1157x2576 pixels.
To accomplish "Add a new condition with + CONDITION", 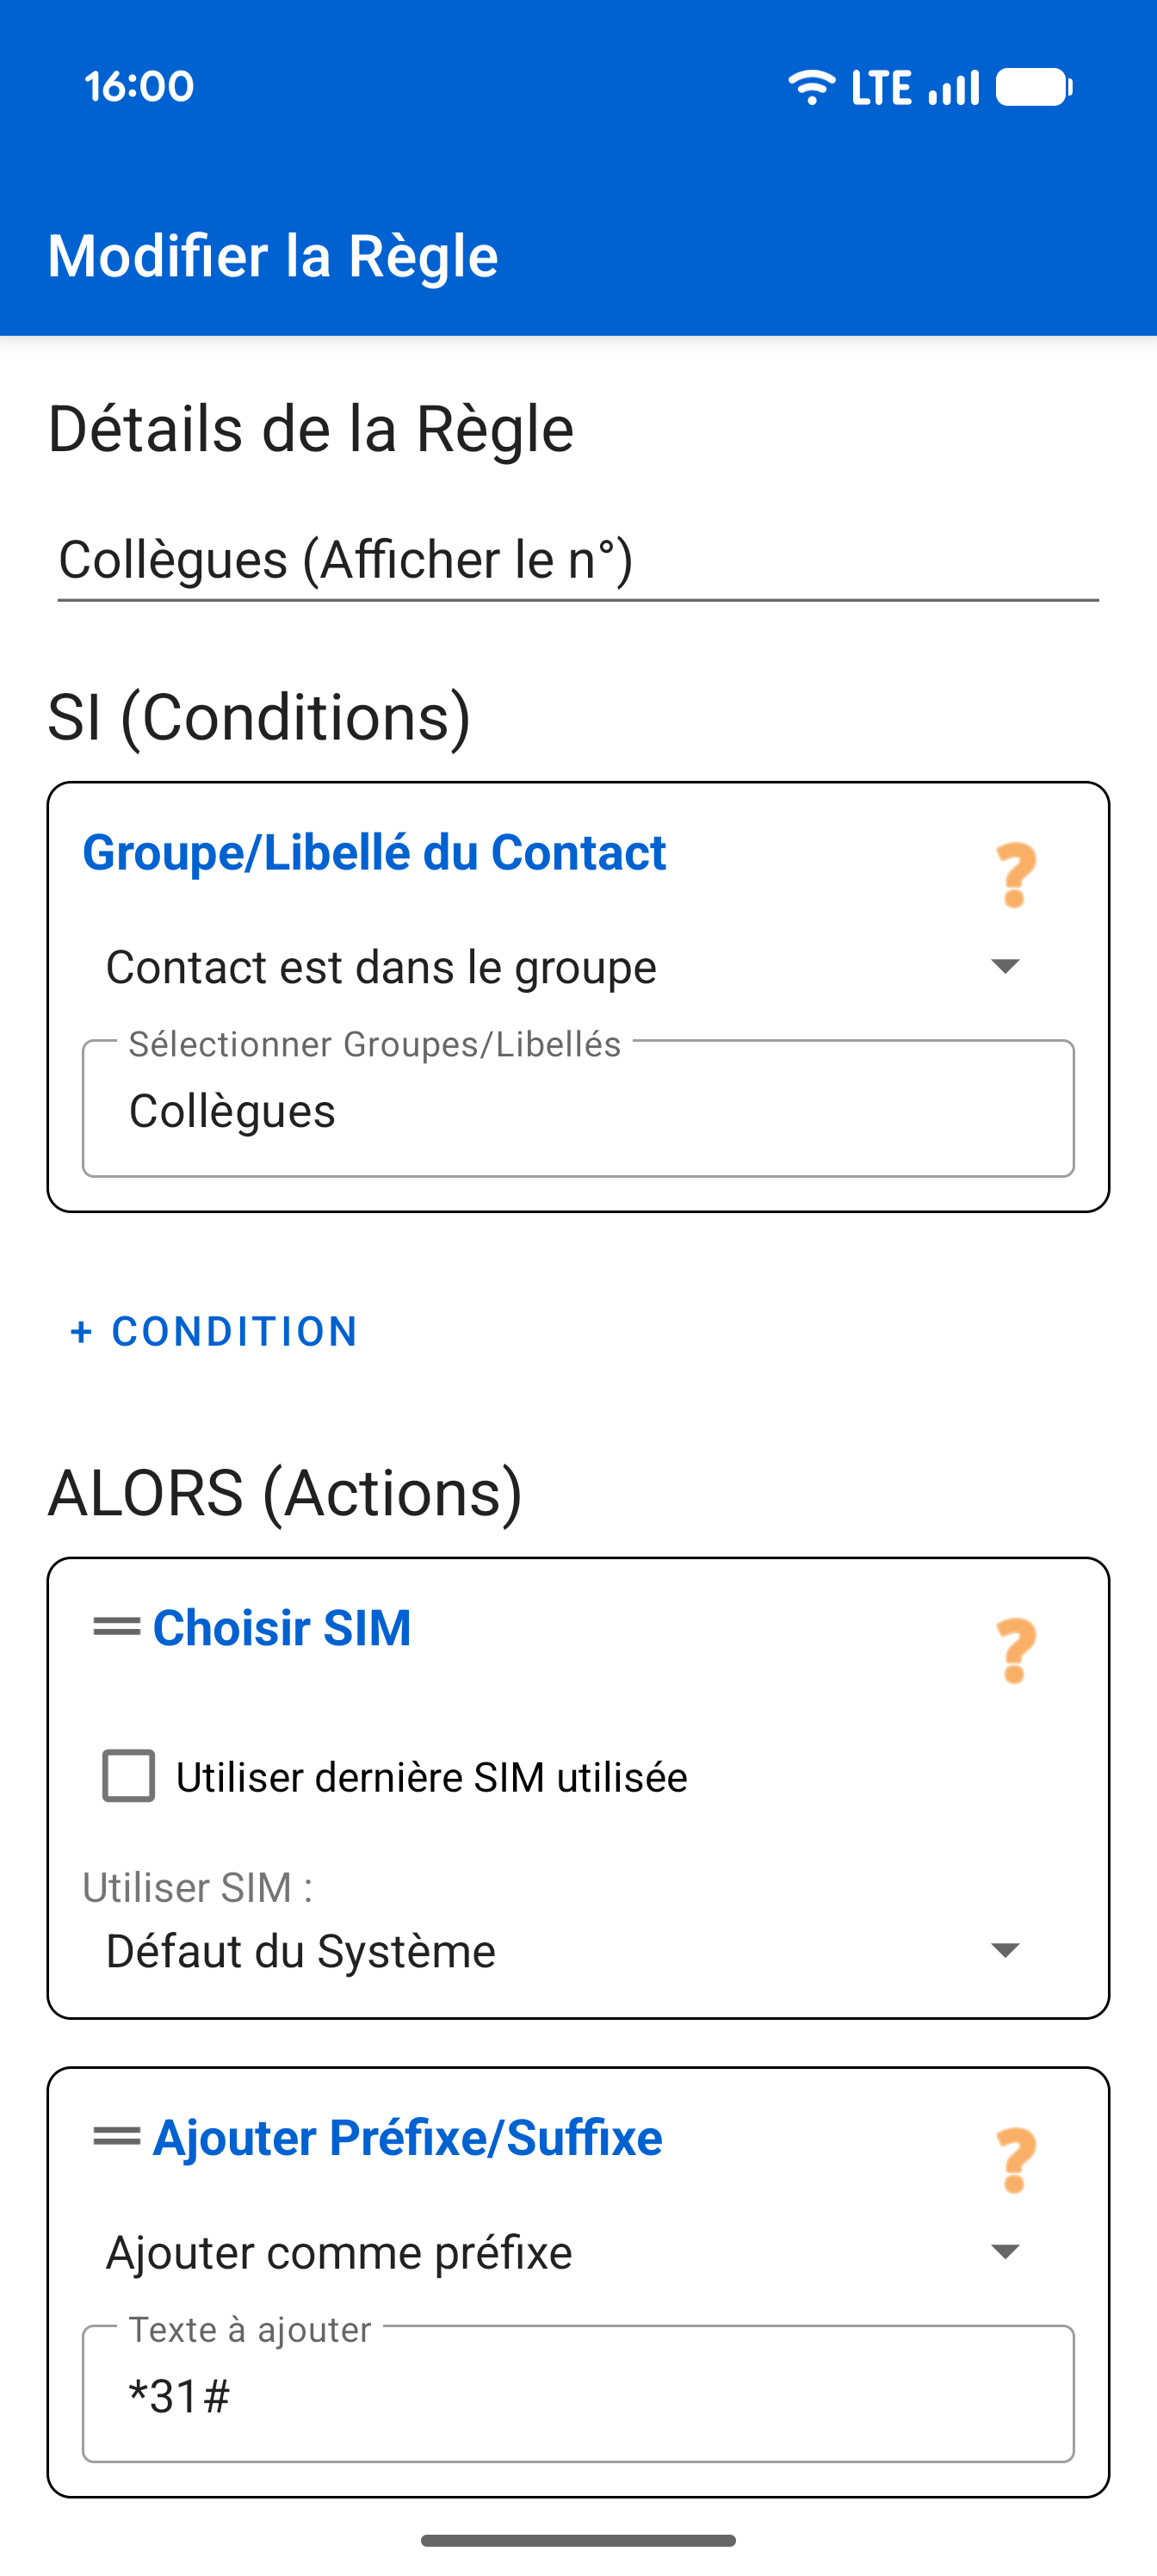I will point(214,1331).
